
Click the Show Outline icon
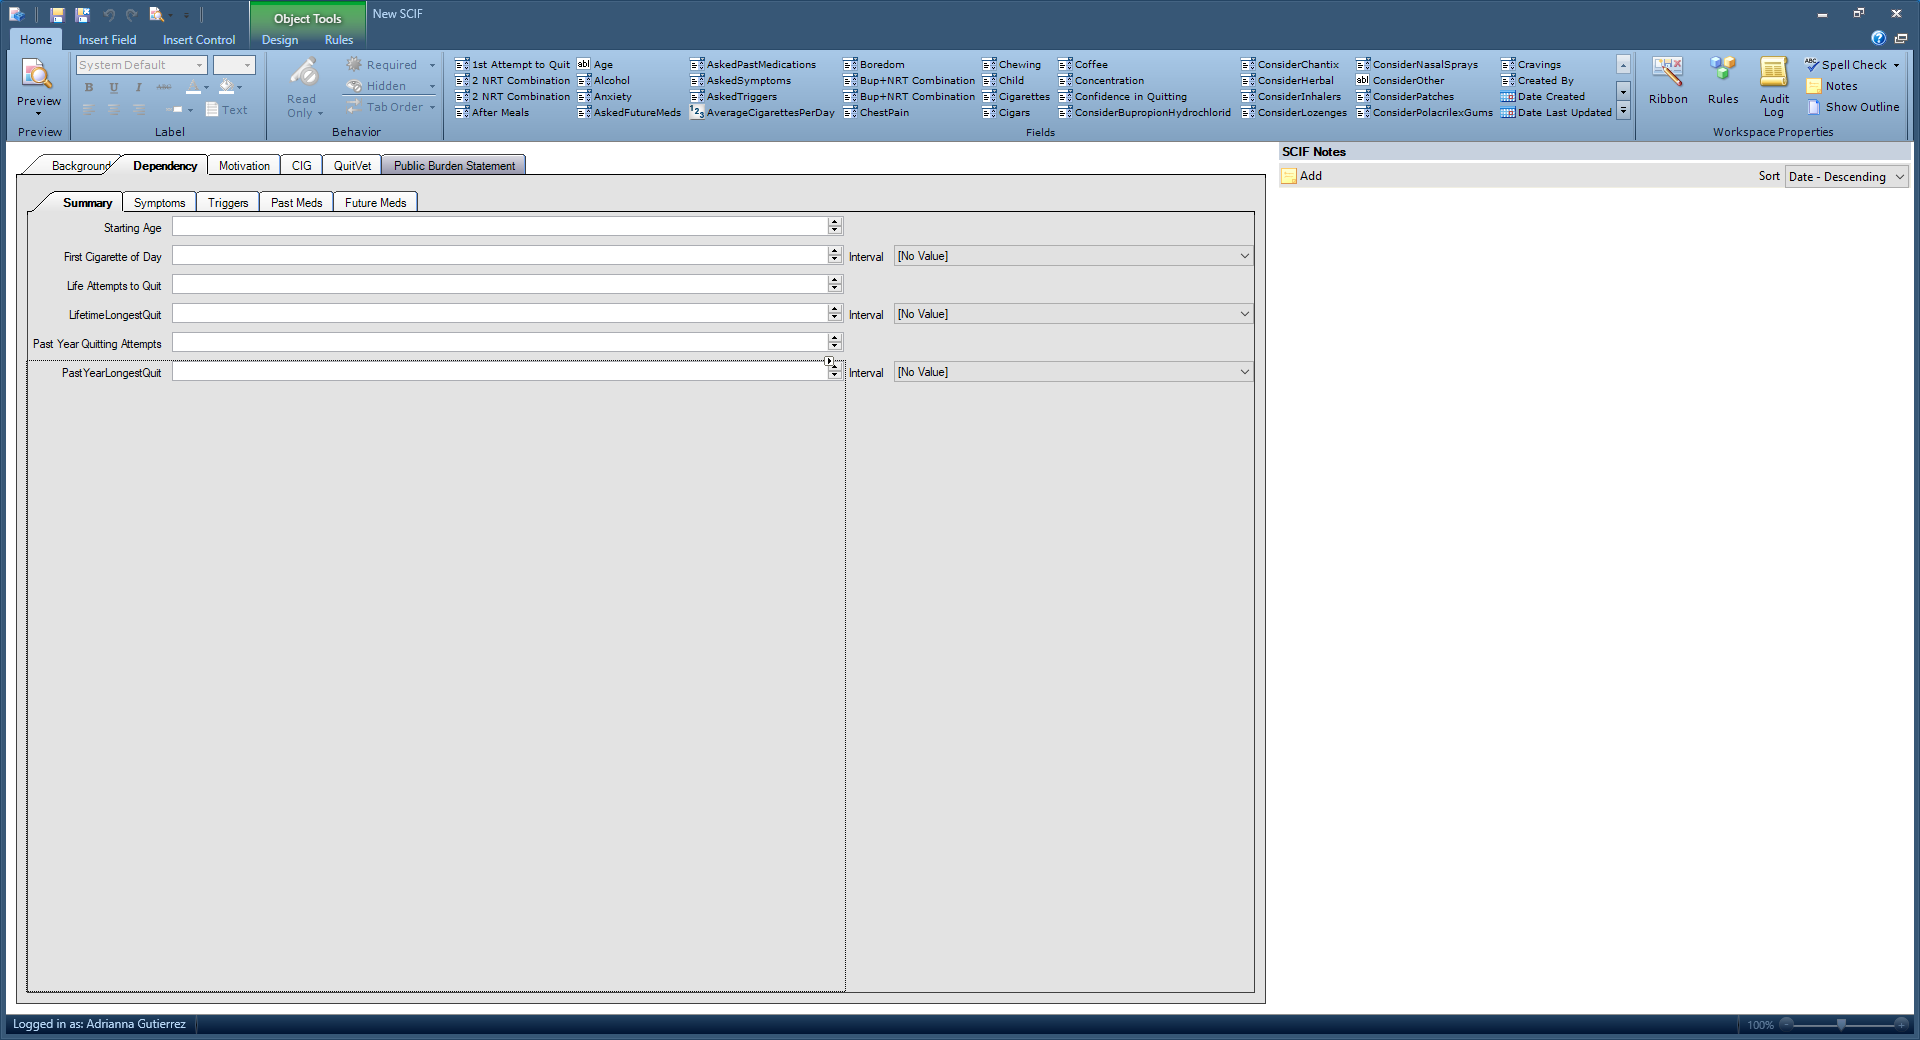tap(1853, 107)
